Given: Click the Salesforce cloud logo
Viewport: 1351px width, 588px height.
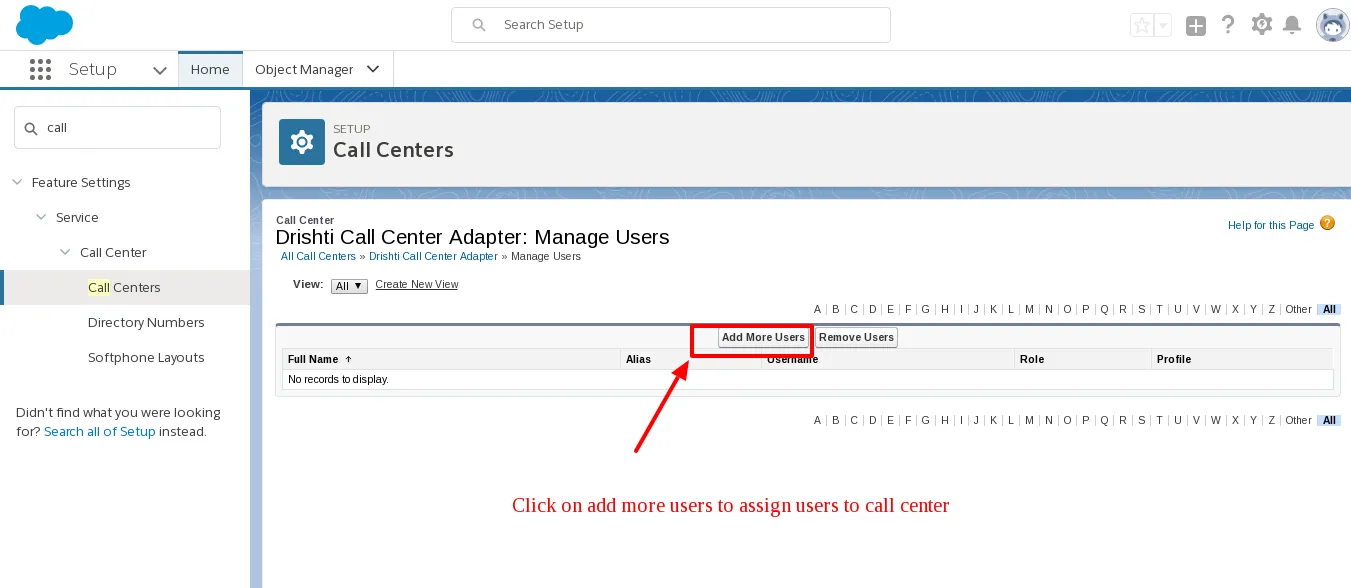Looking at the screenshot, I should [x=45, y=24].
